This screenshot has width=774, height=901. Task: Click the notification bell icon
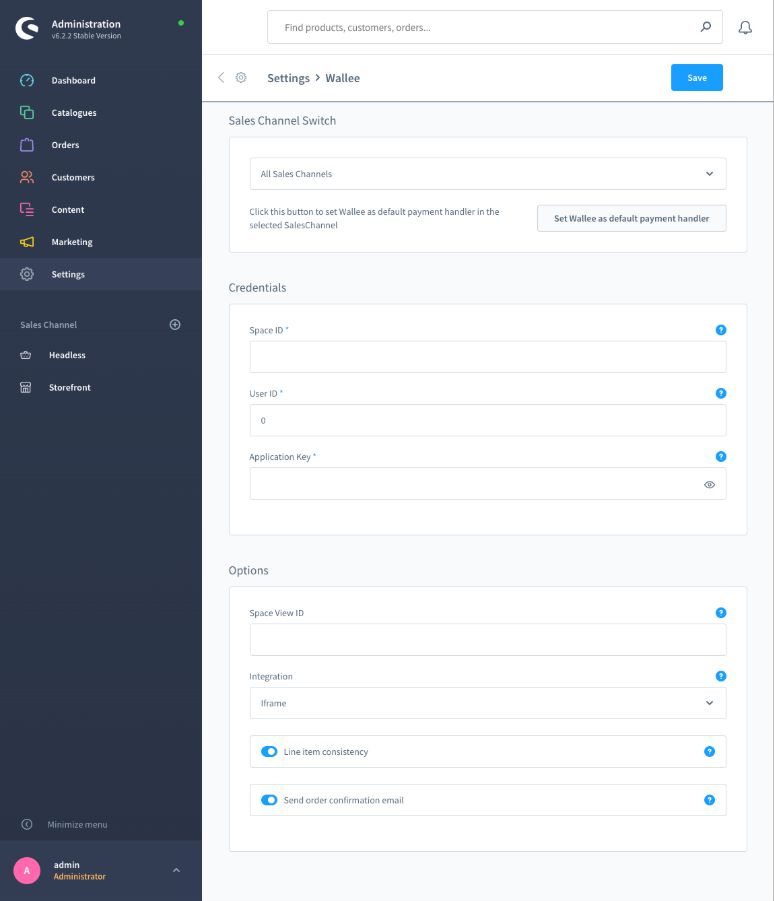pos(745,28)
